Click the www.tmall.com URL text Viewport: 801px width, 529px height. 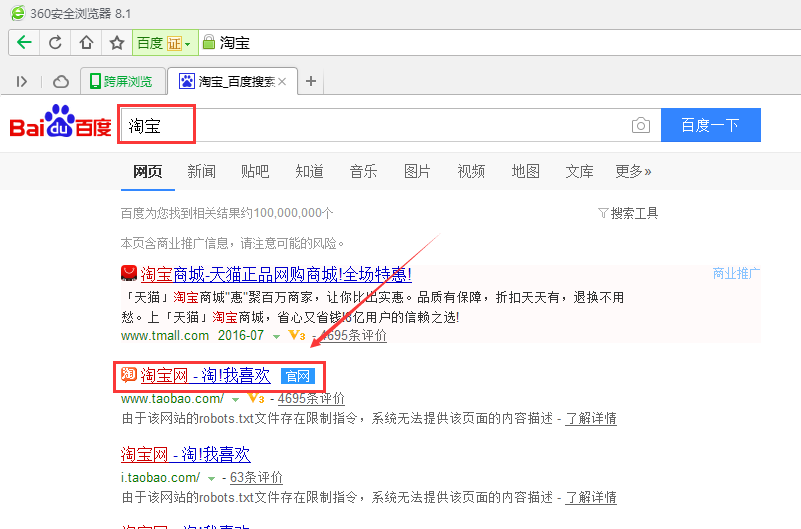165,335
